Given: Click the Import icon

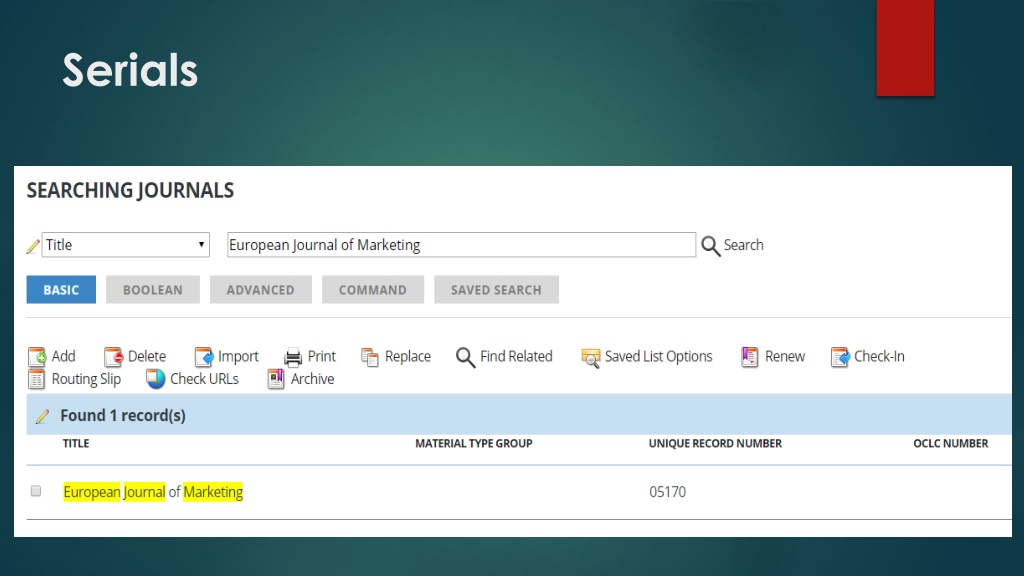Looking at the screenshot, I should (204, 357).
